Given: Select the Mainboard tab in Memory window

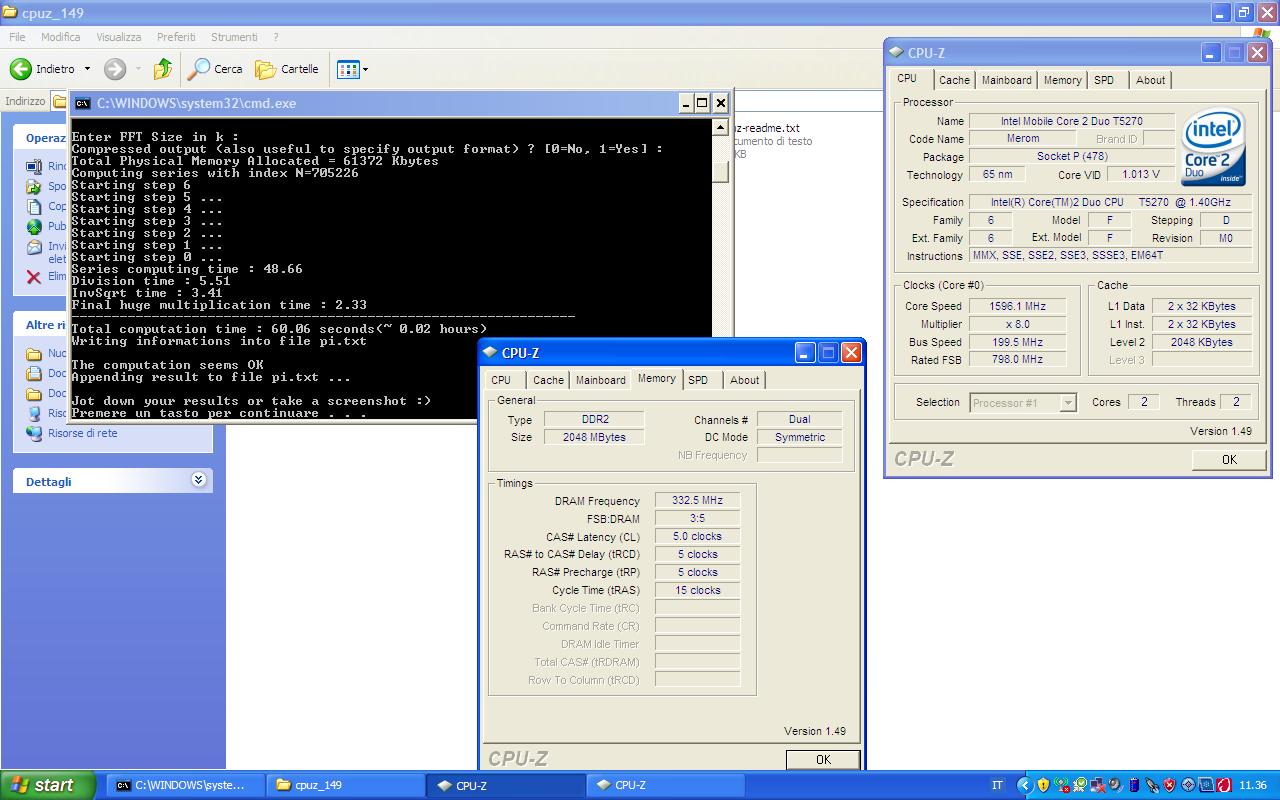Looking at the screenshot, I should 600,380.
